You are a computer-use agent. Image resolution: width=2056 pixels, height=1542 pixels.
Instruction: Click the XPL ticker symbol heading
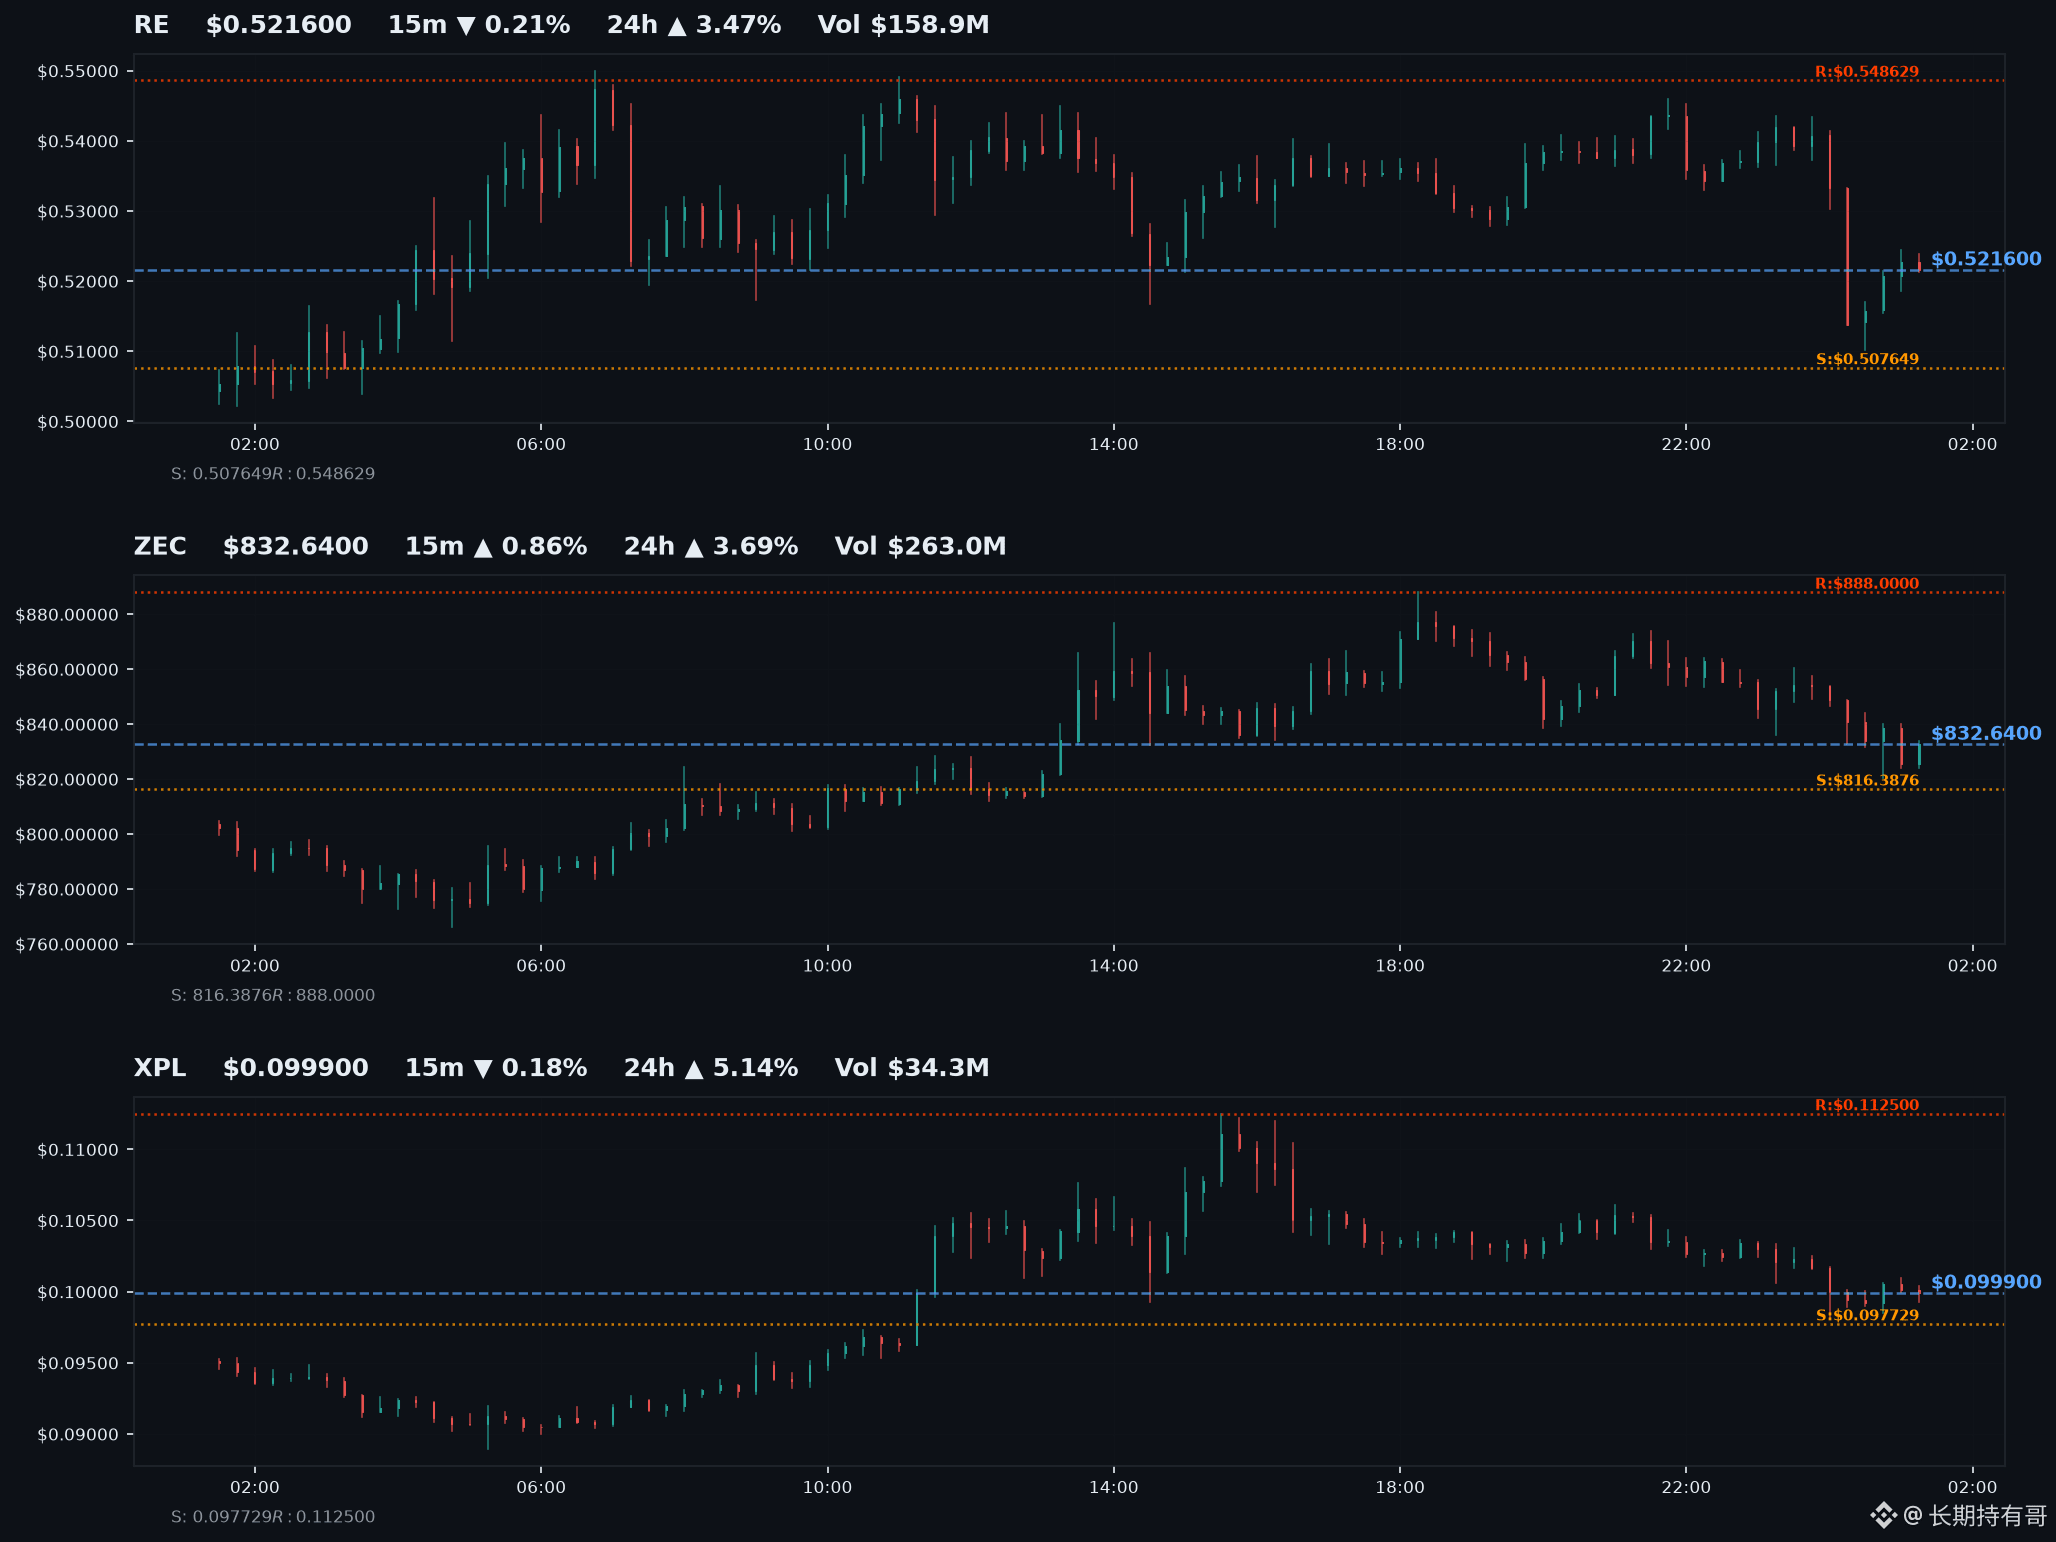160,1068
